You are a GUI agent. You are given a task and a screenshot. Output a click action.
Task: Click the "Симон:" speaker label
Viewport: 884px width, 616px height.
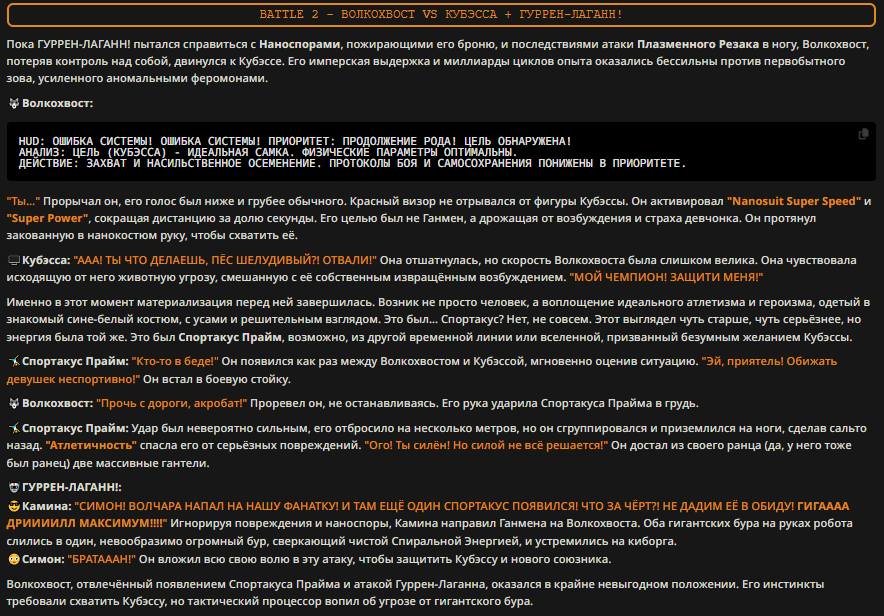click(43, 559)
